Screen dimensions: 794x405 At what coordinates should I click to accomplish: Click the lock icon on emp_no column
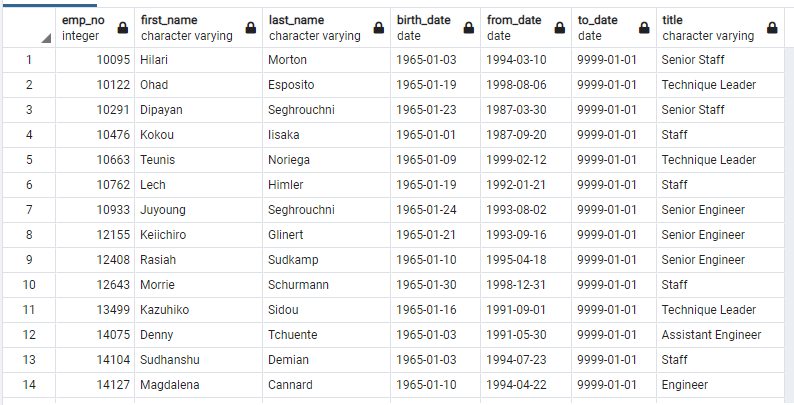click(123, 28)
